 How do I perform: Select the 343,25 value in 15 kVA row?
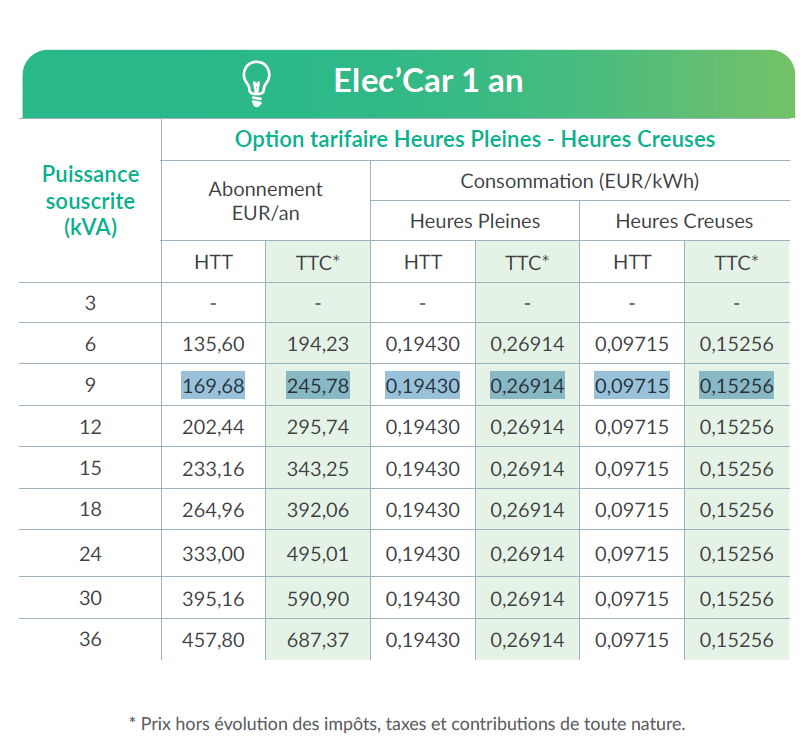point(318,469)
